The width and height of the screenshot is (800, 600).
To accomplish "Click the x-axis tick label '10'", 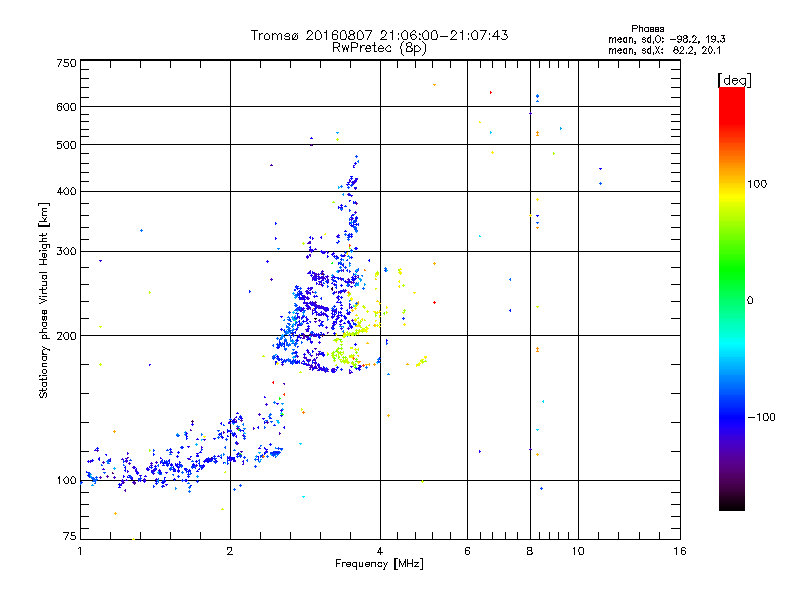I will pos(578,551).
